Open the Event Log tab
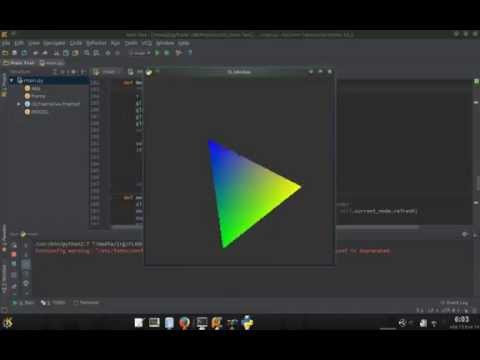The image size is (480, 360). (455, 302)
